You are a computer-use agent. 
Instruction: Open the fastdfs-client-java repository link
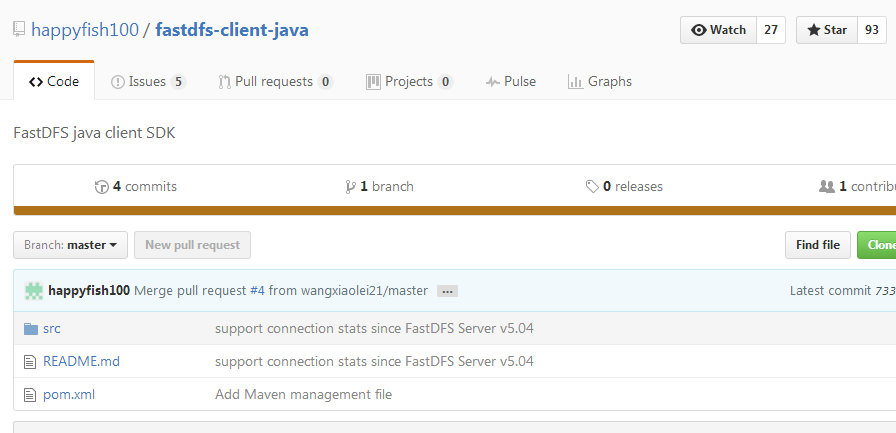pyautogui.click(x=232, y=30)
